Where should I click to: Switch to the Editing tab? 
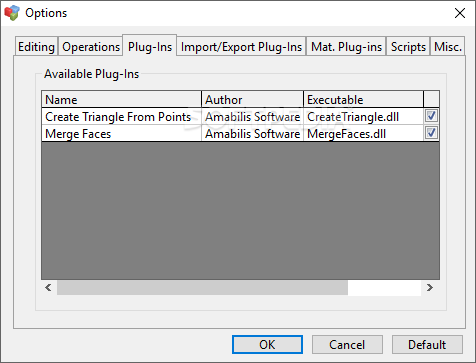click(36, 46)
